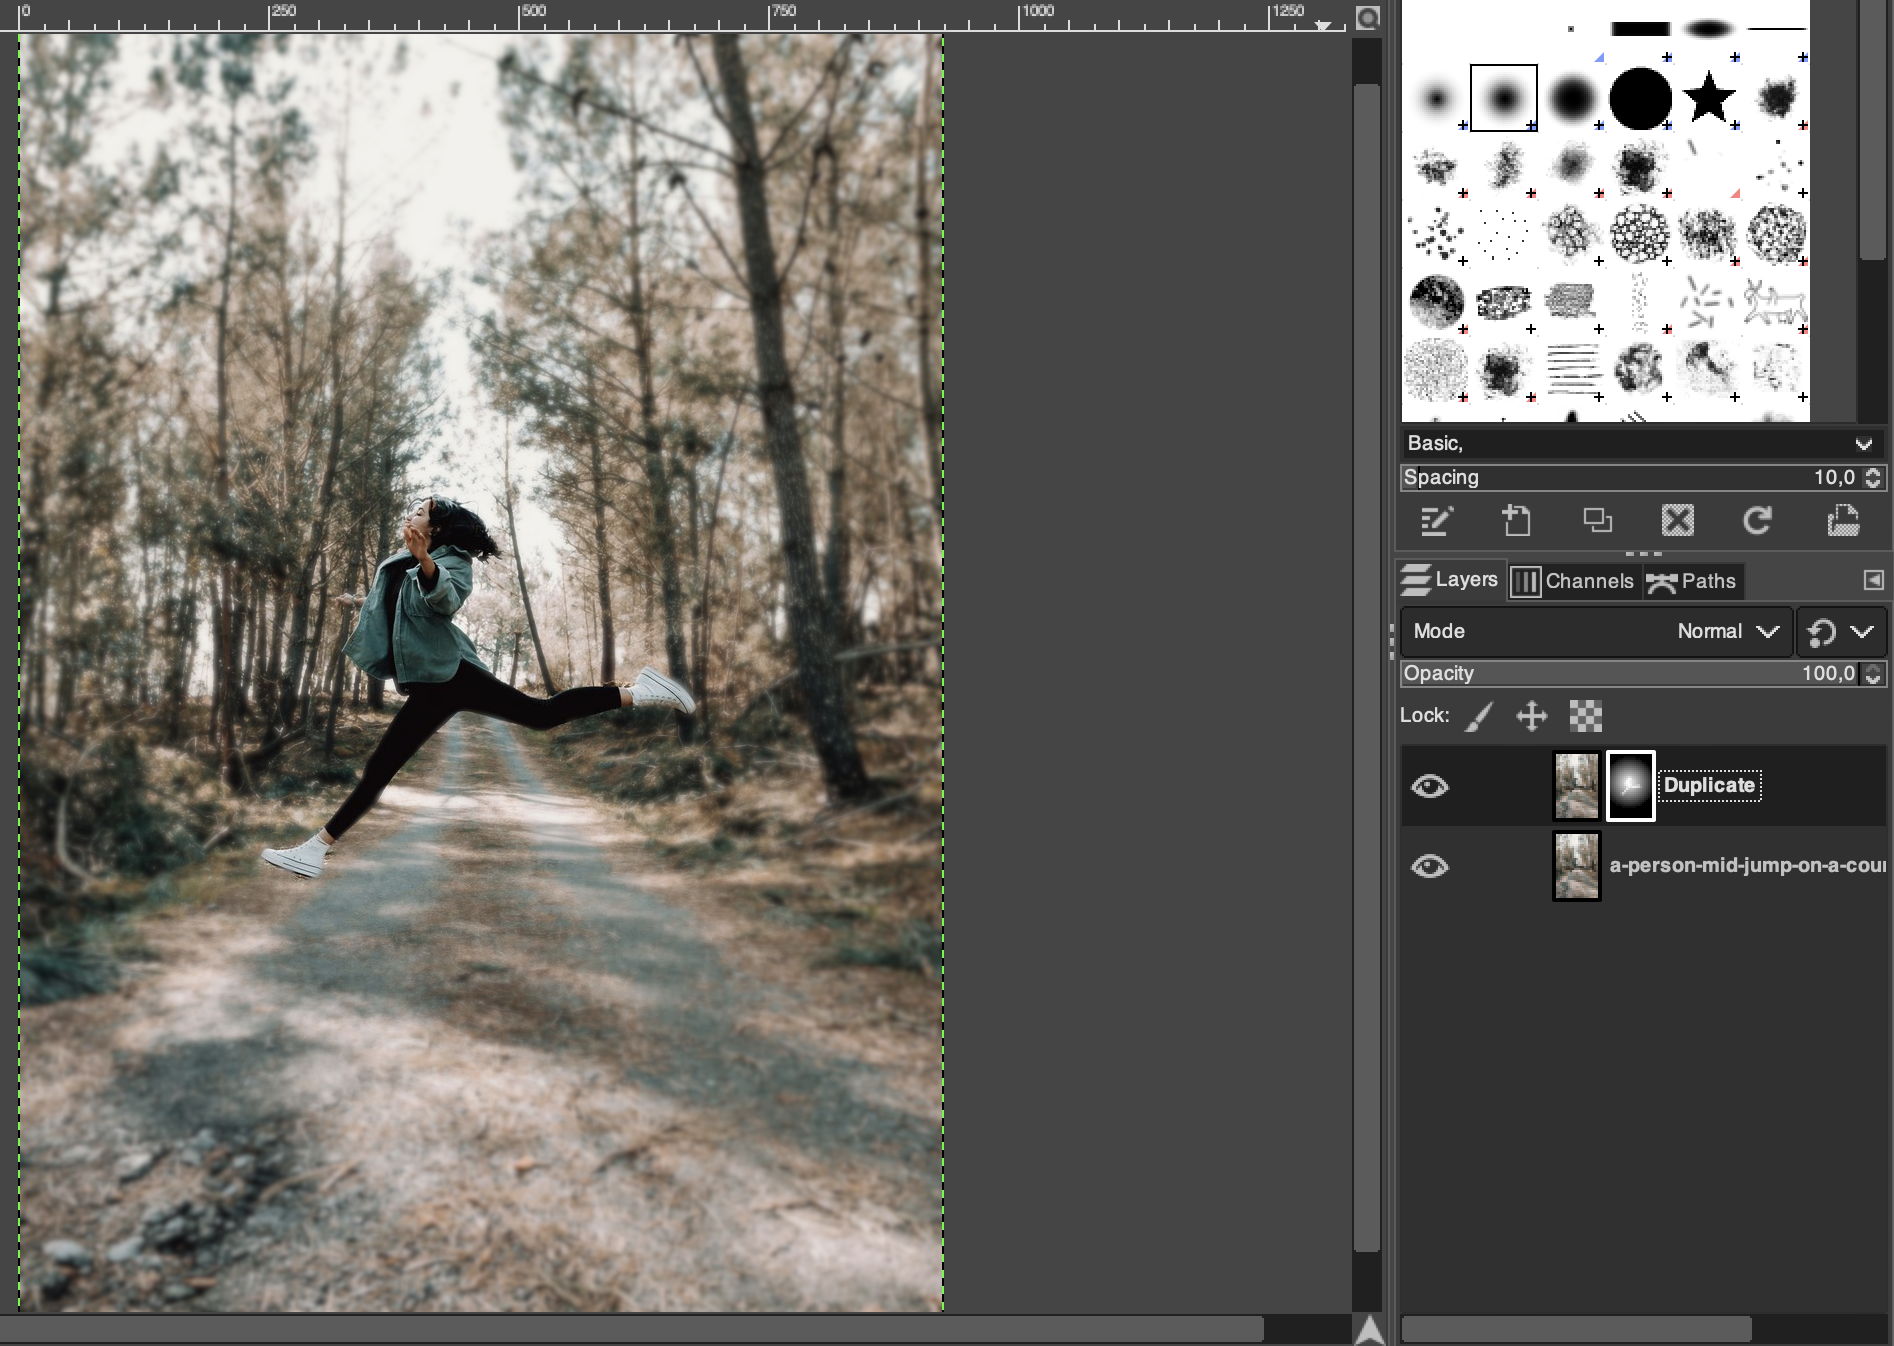Duplicate the selected brush

point(1597,521)
